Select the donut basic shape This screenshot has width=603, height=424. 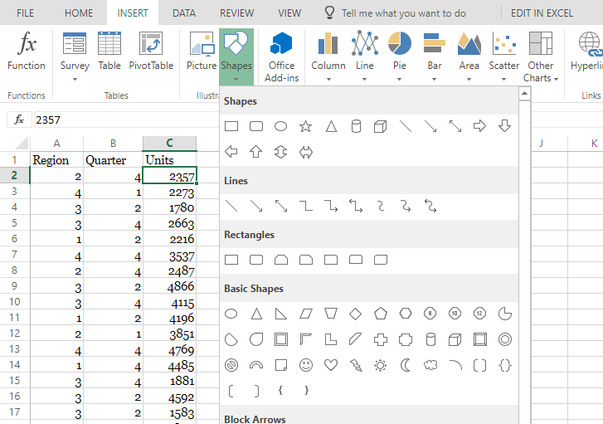pos(505,339)
